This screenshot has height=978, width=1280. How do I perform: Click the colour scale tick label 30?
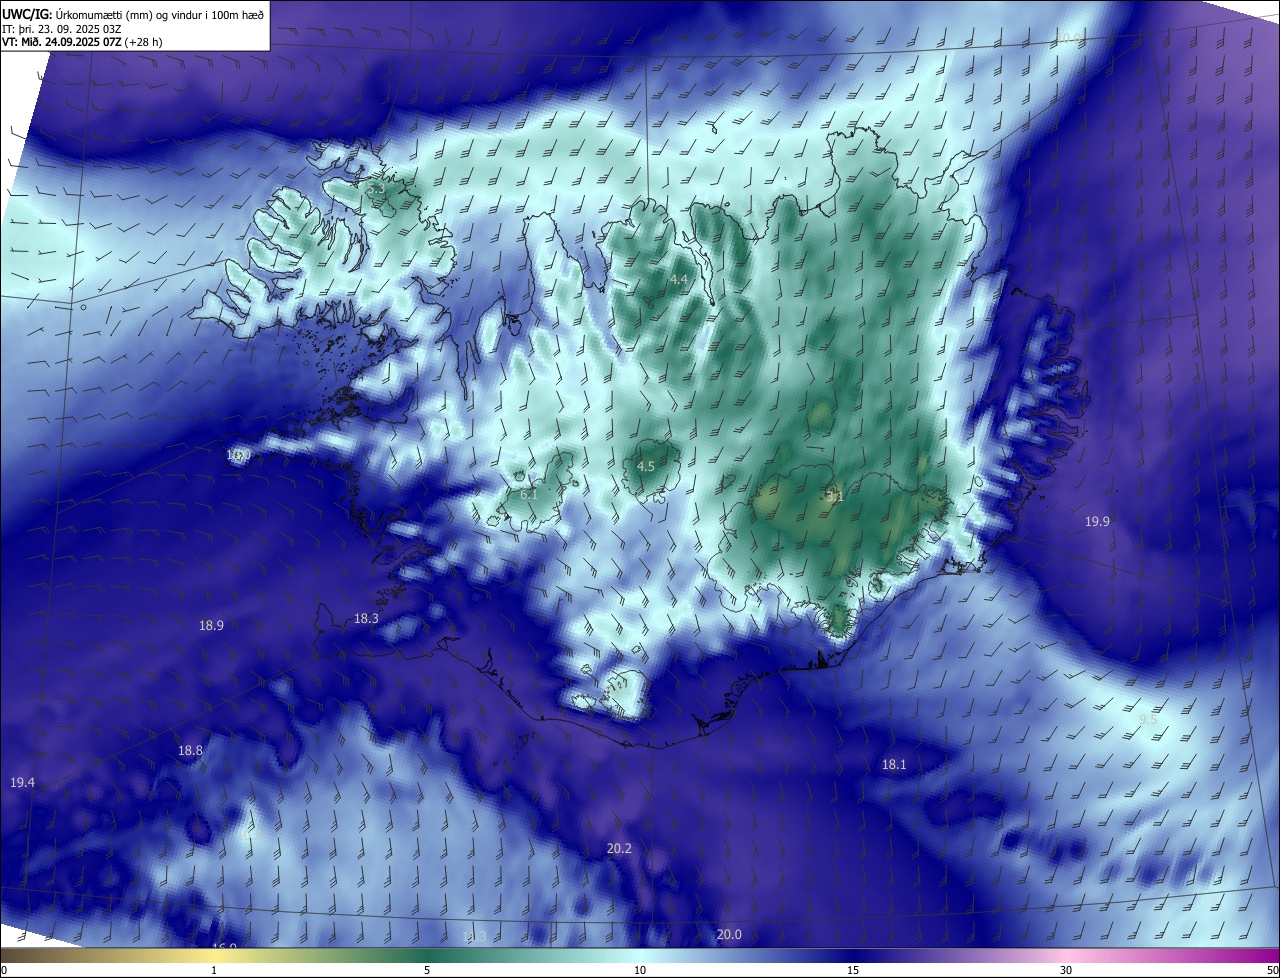coord(1066,970)
